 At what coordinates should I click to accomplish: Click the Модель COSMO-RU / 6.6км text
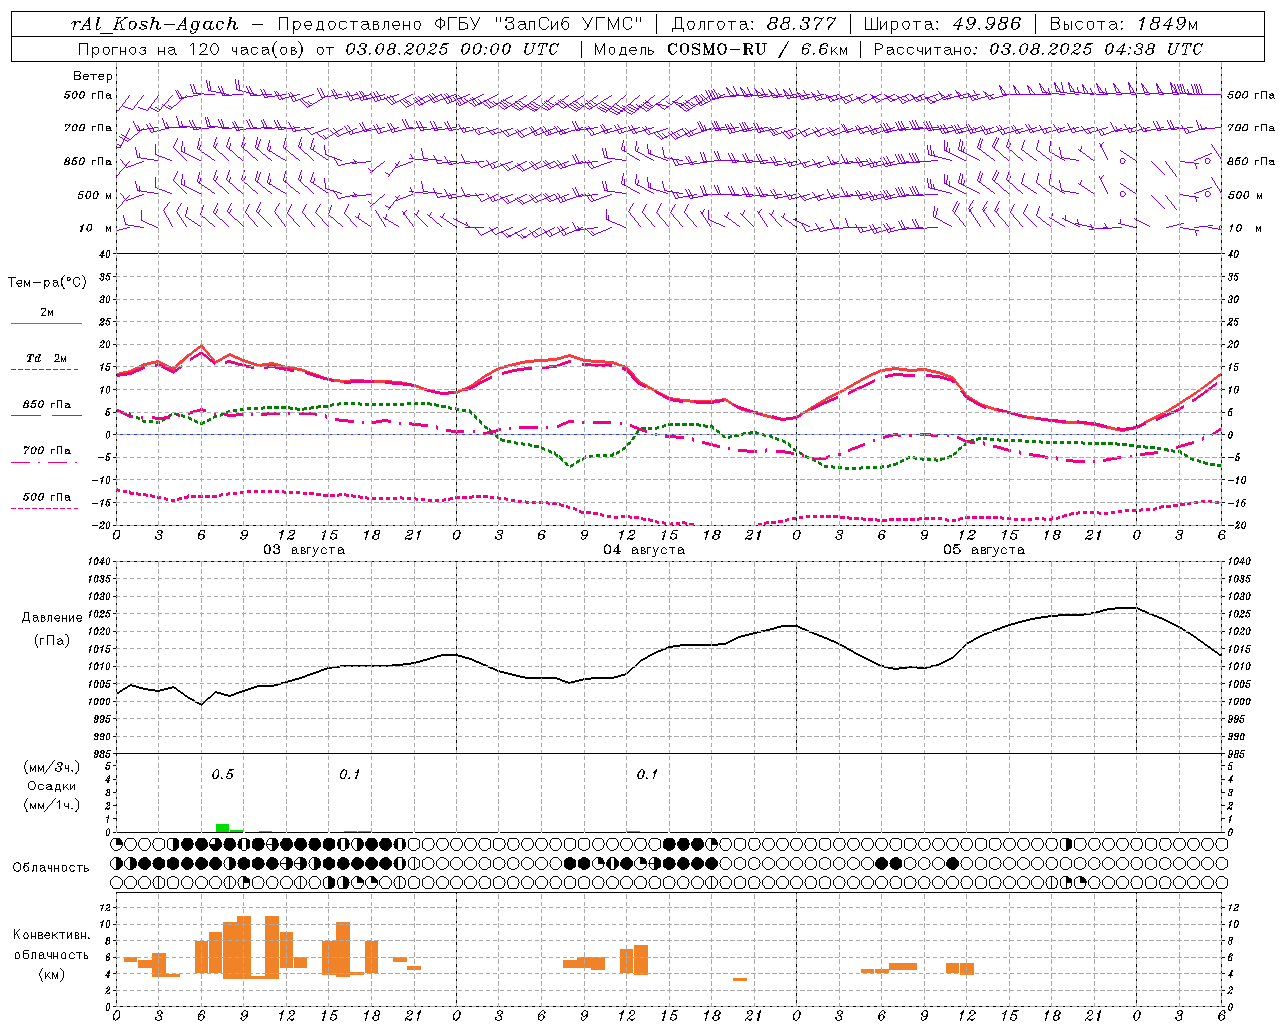(719, 49)
